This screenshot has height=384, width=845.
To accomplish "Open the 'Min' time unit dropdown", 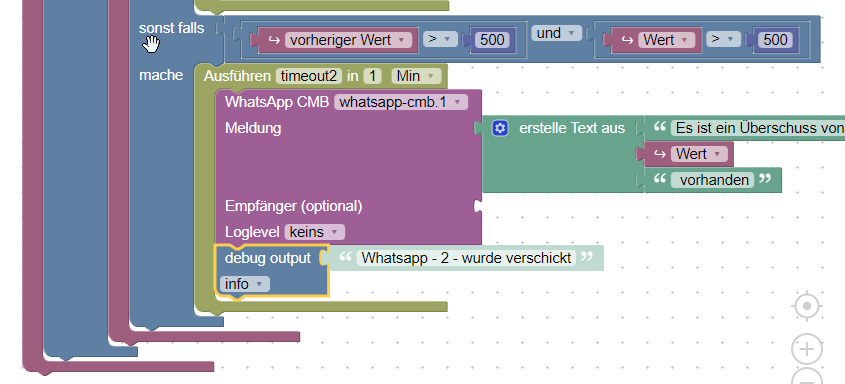I will 416,76.
